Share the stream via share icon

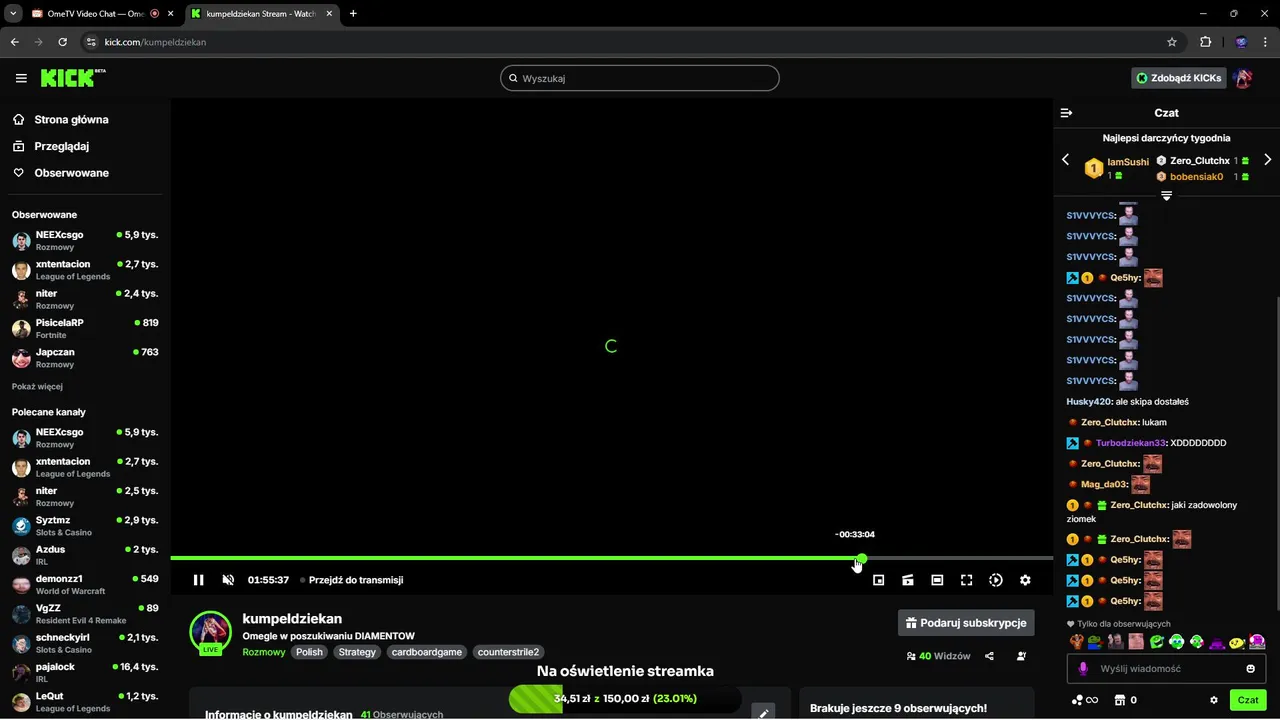click(x=989, y=657)
